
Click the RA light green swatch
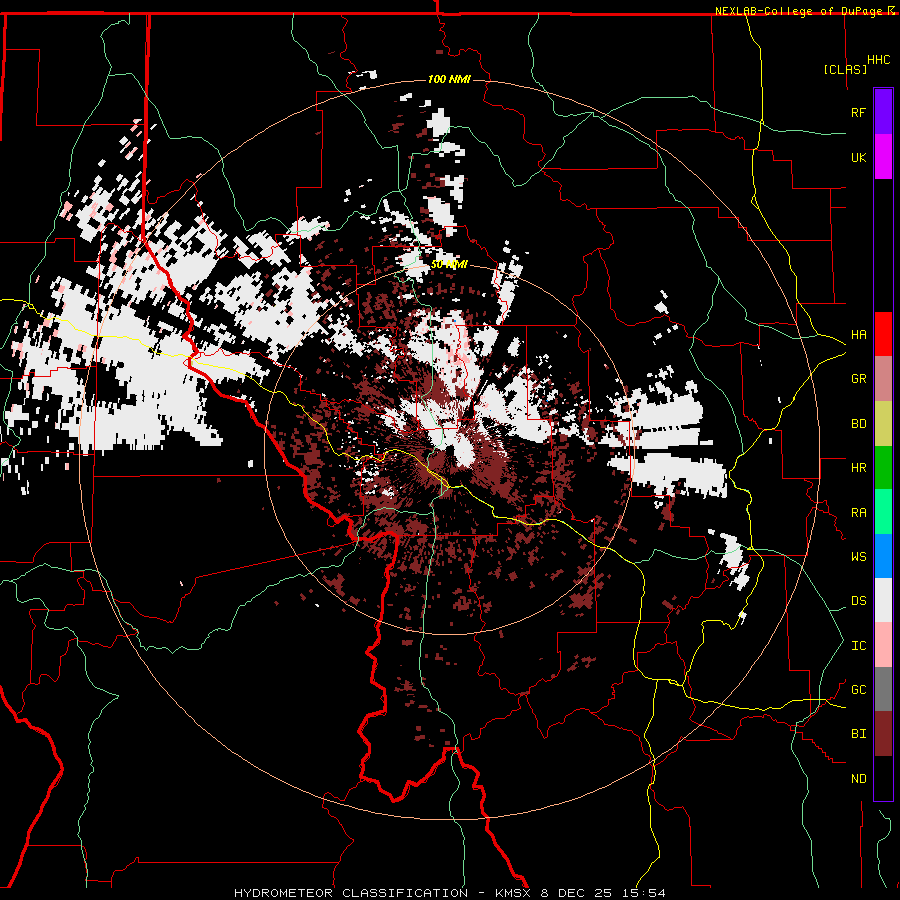(x=883, y=512)
